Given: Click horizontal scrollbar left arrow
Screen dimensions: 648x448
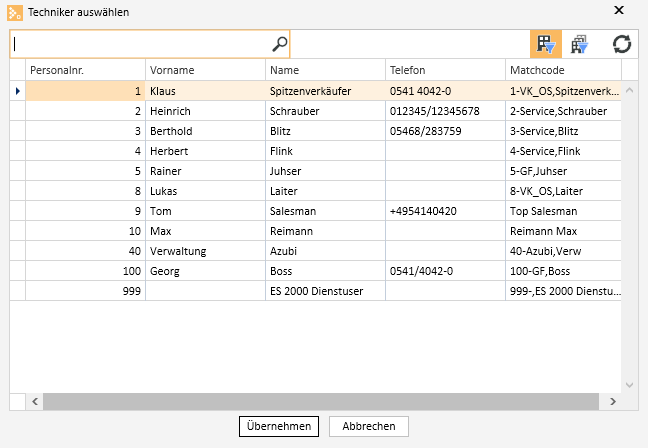Looking at the screenshot, I should pos(35,401).
